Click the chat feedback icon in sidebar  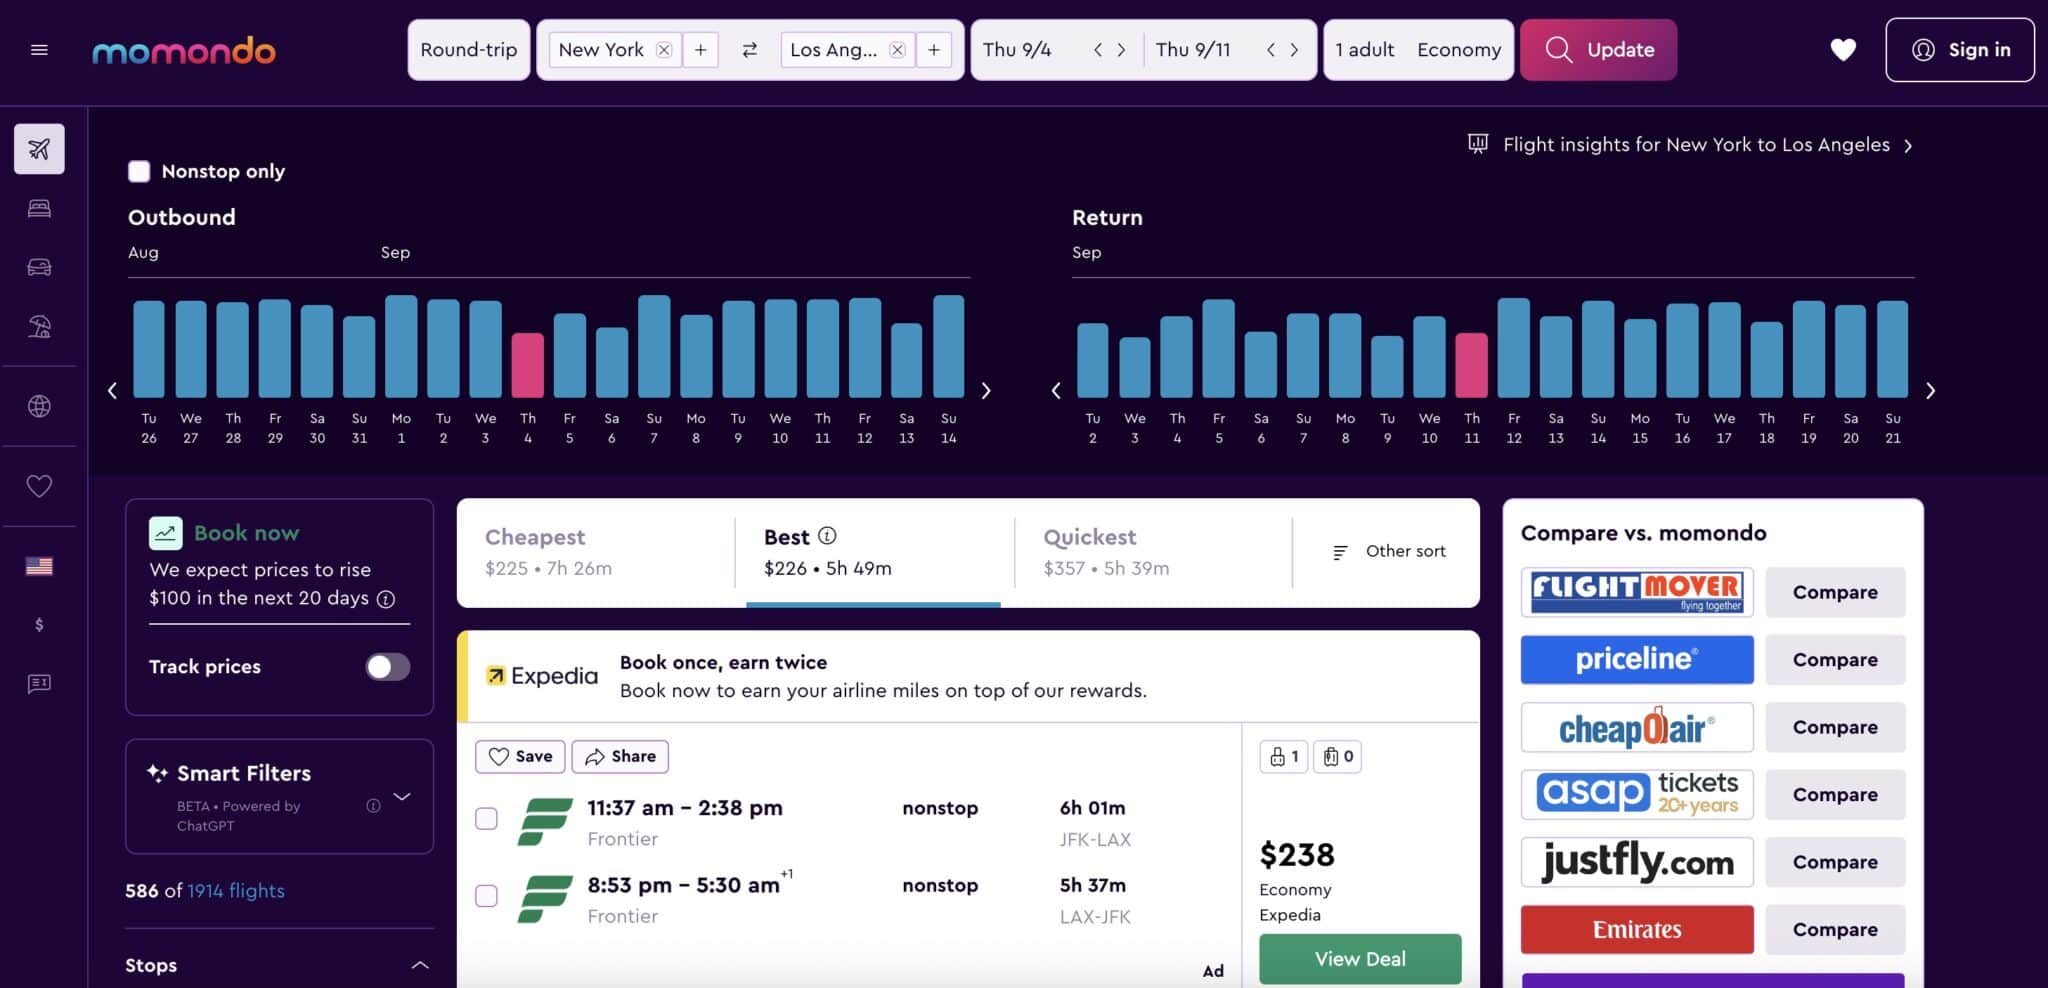(39, 683)
